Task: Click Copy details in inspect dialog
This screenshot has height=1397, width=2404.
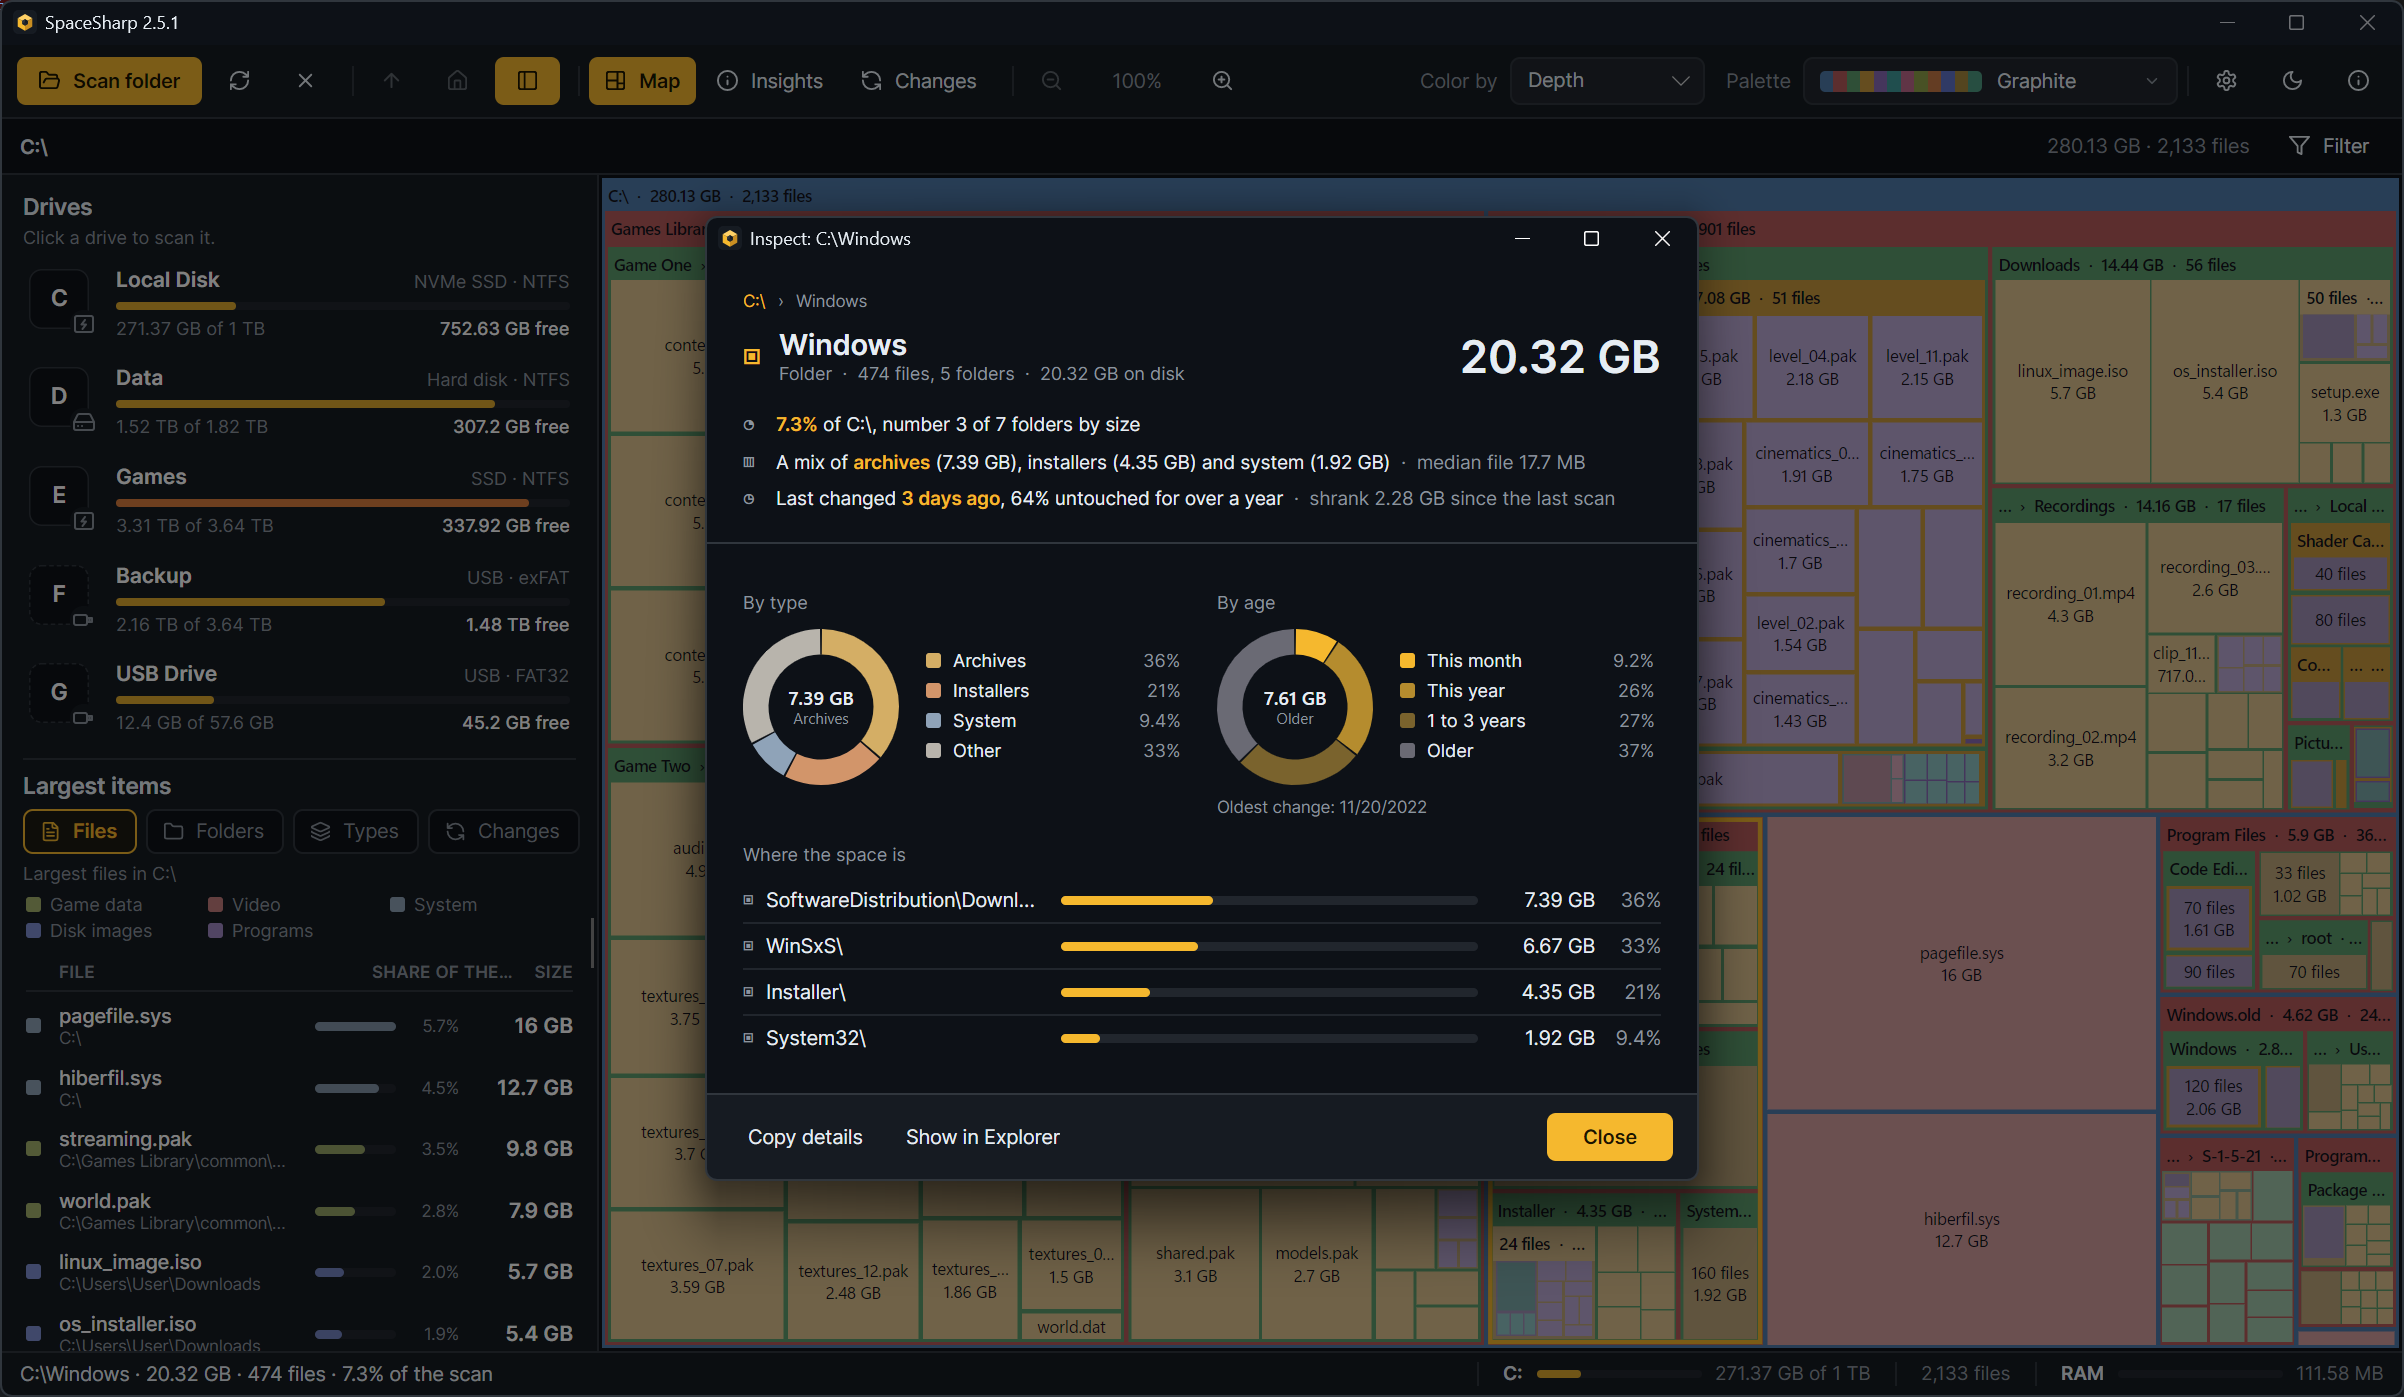Action: [x=805, y=1137]
